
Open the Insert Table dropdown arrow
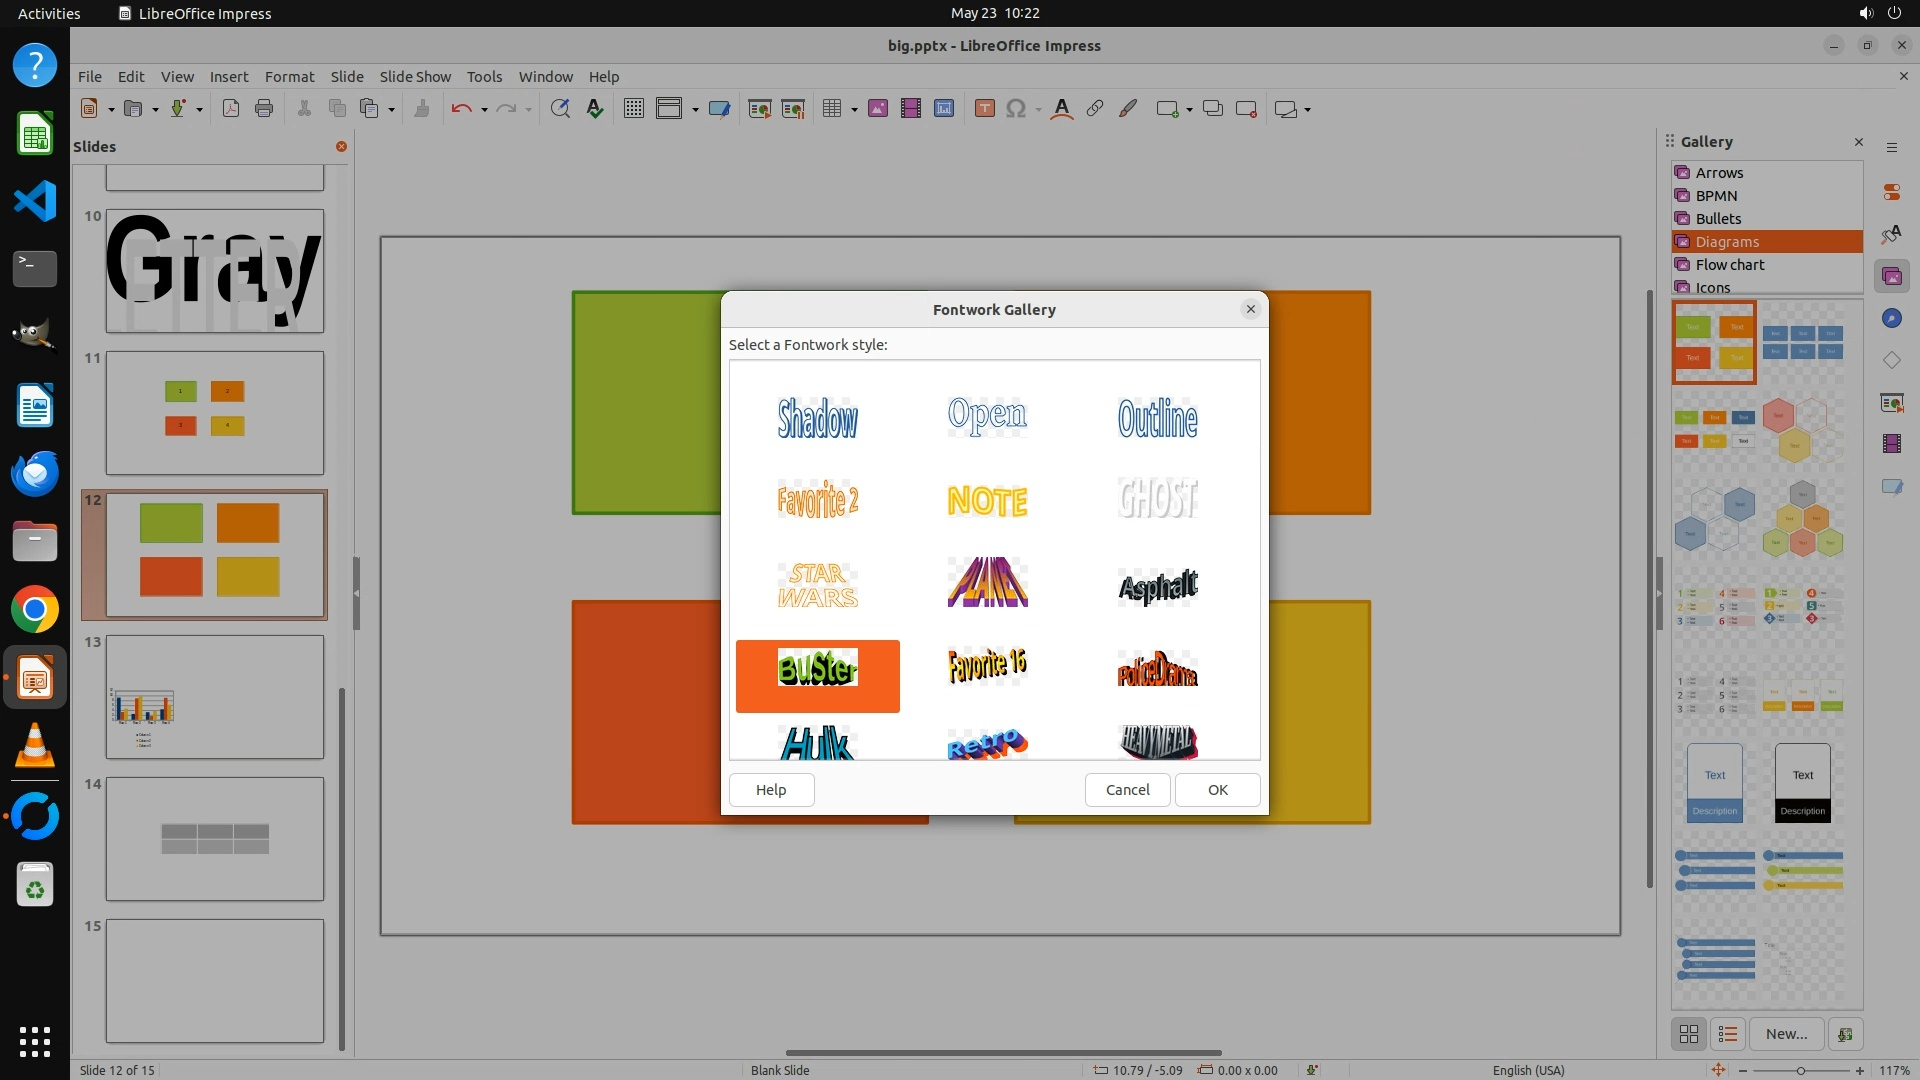pos(854,110)
